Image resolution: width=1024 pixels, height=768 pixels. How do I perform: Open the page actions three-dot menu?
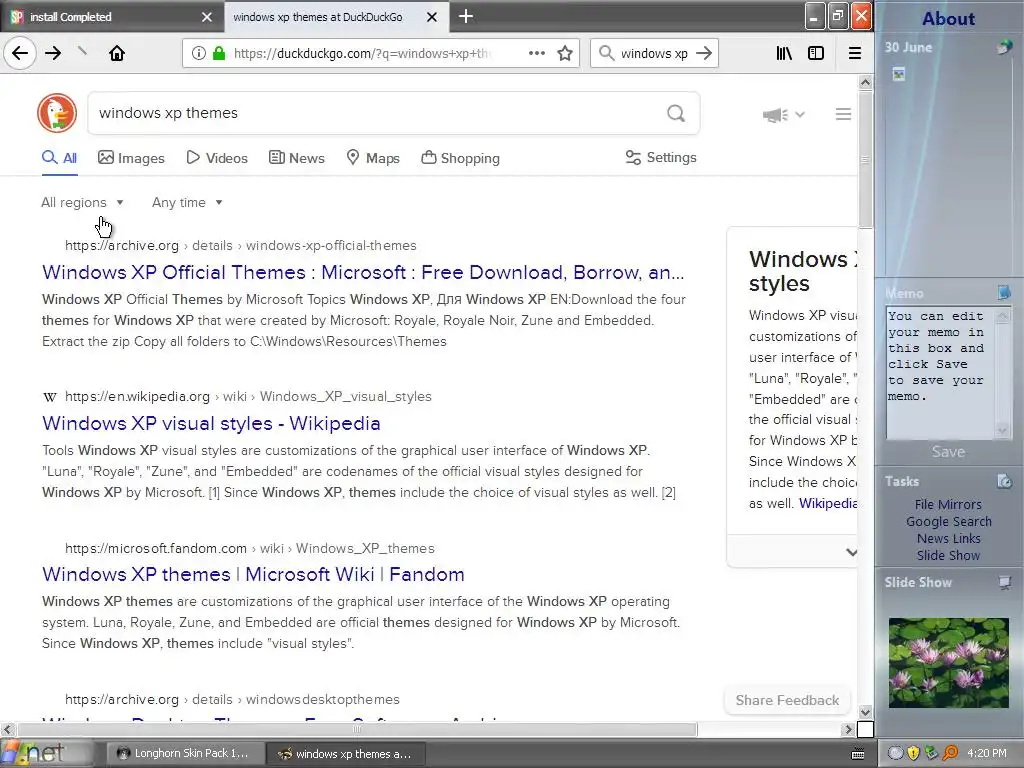coord(537,54)
